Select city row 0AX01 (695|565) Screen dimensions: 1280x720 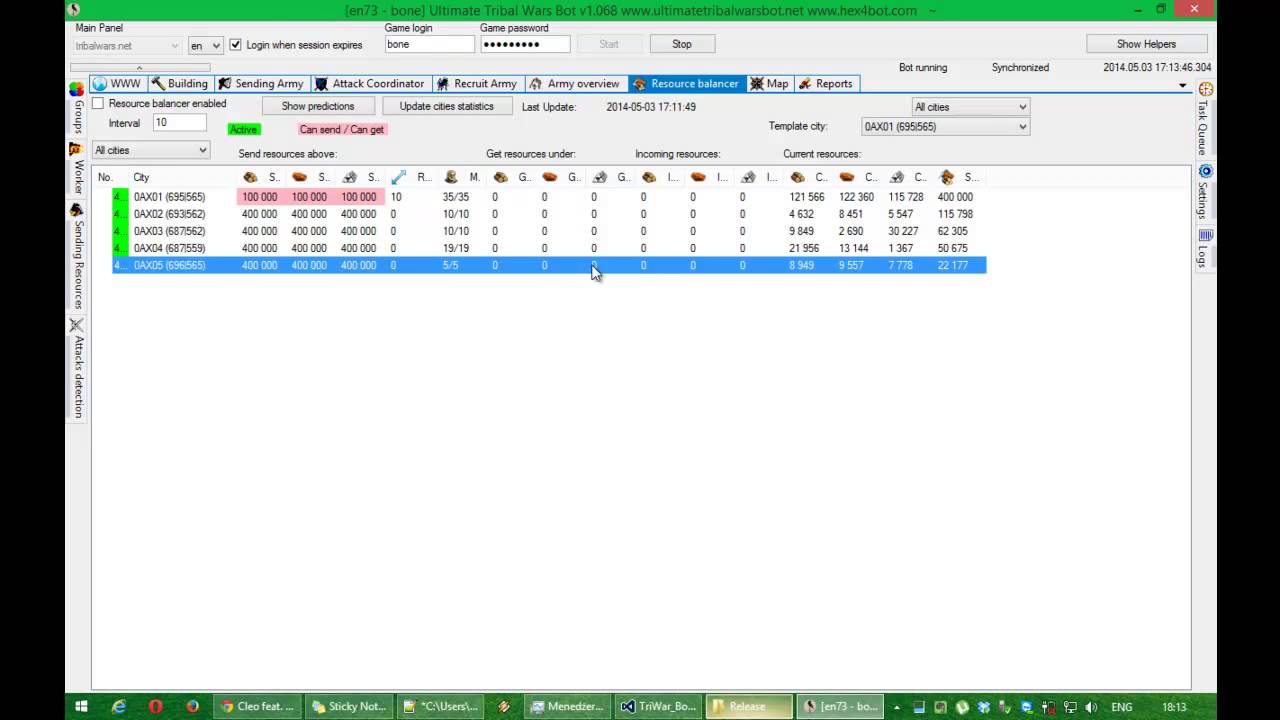click(x=549, y=197)
